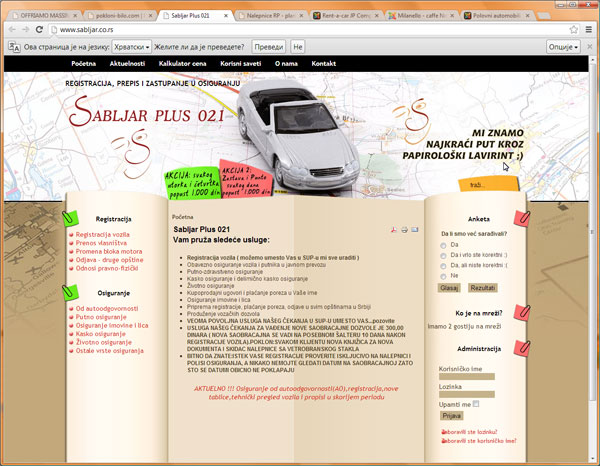The image size is (600, 466).
Task: Click the printer icon above article
Action: [x=404, y=230]
